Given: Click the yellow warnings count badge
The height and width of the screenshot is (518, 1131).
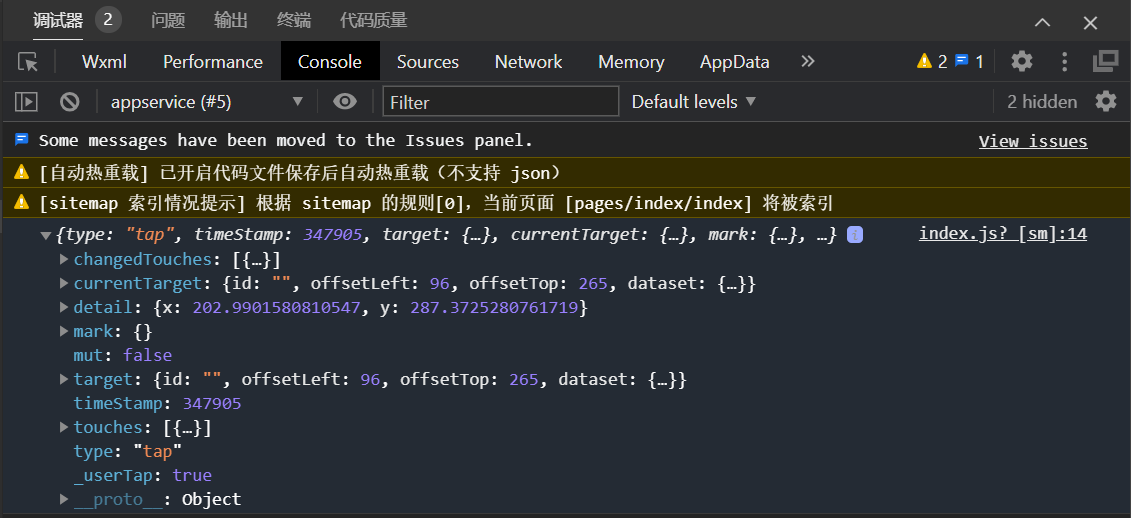Looking at the screenshot, I should [932, 62].
